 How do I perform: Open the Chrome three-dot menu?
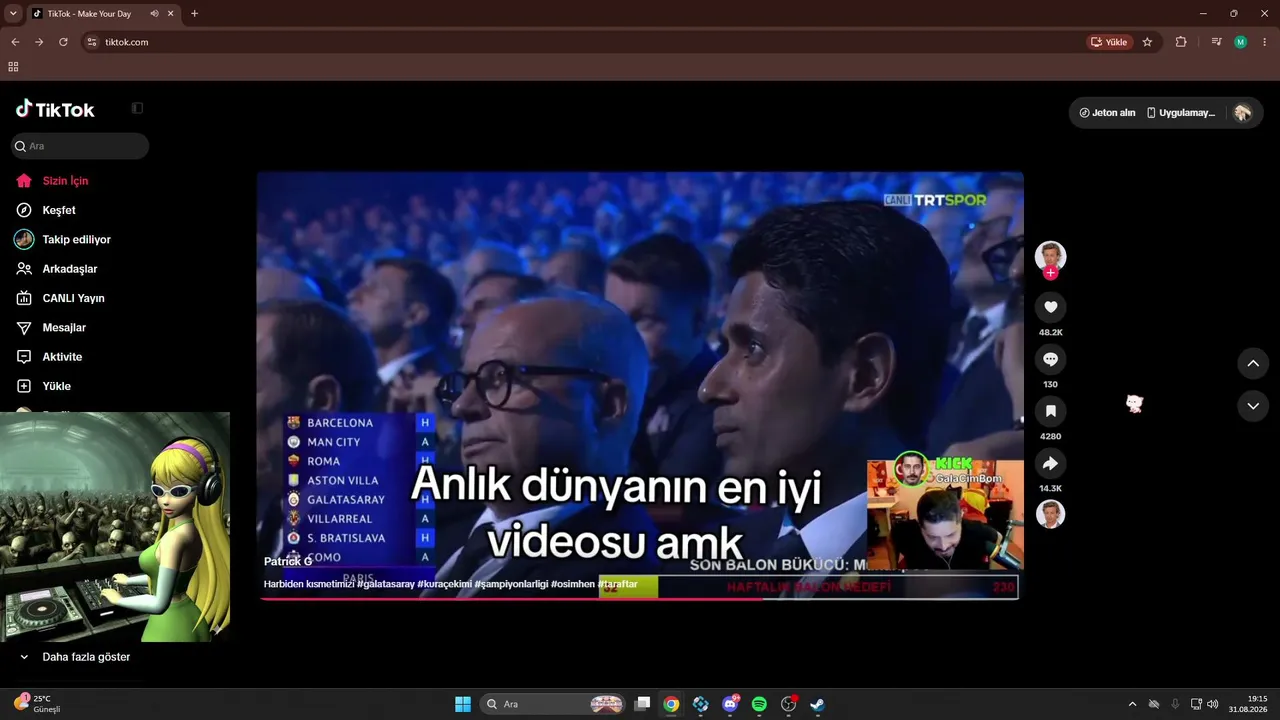tap(1264, 42)
